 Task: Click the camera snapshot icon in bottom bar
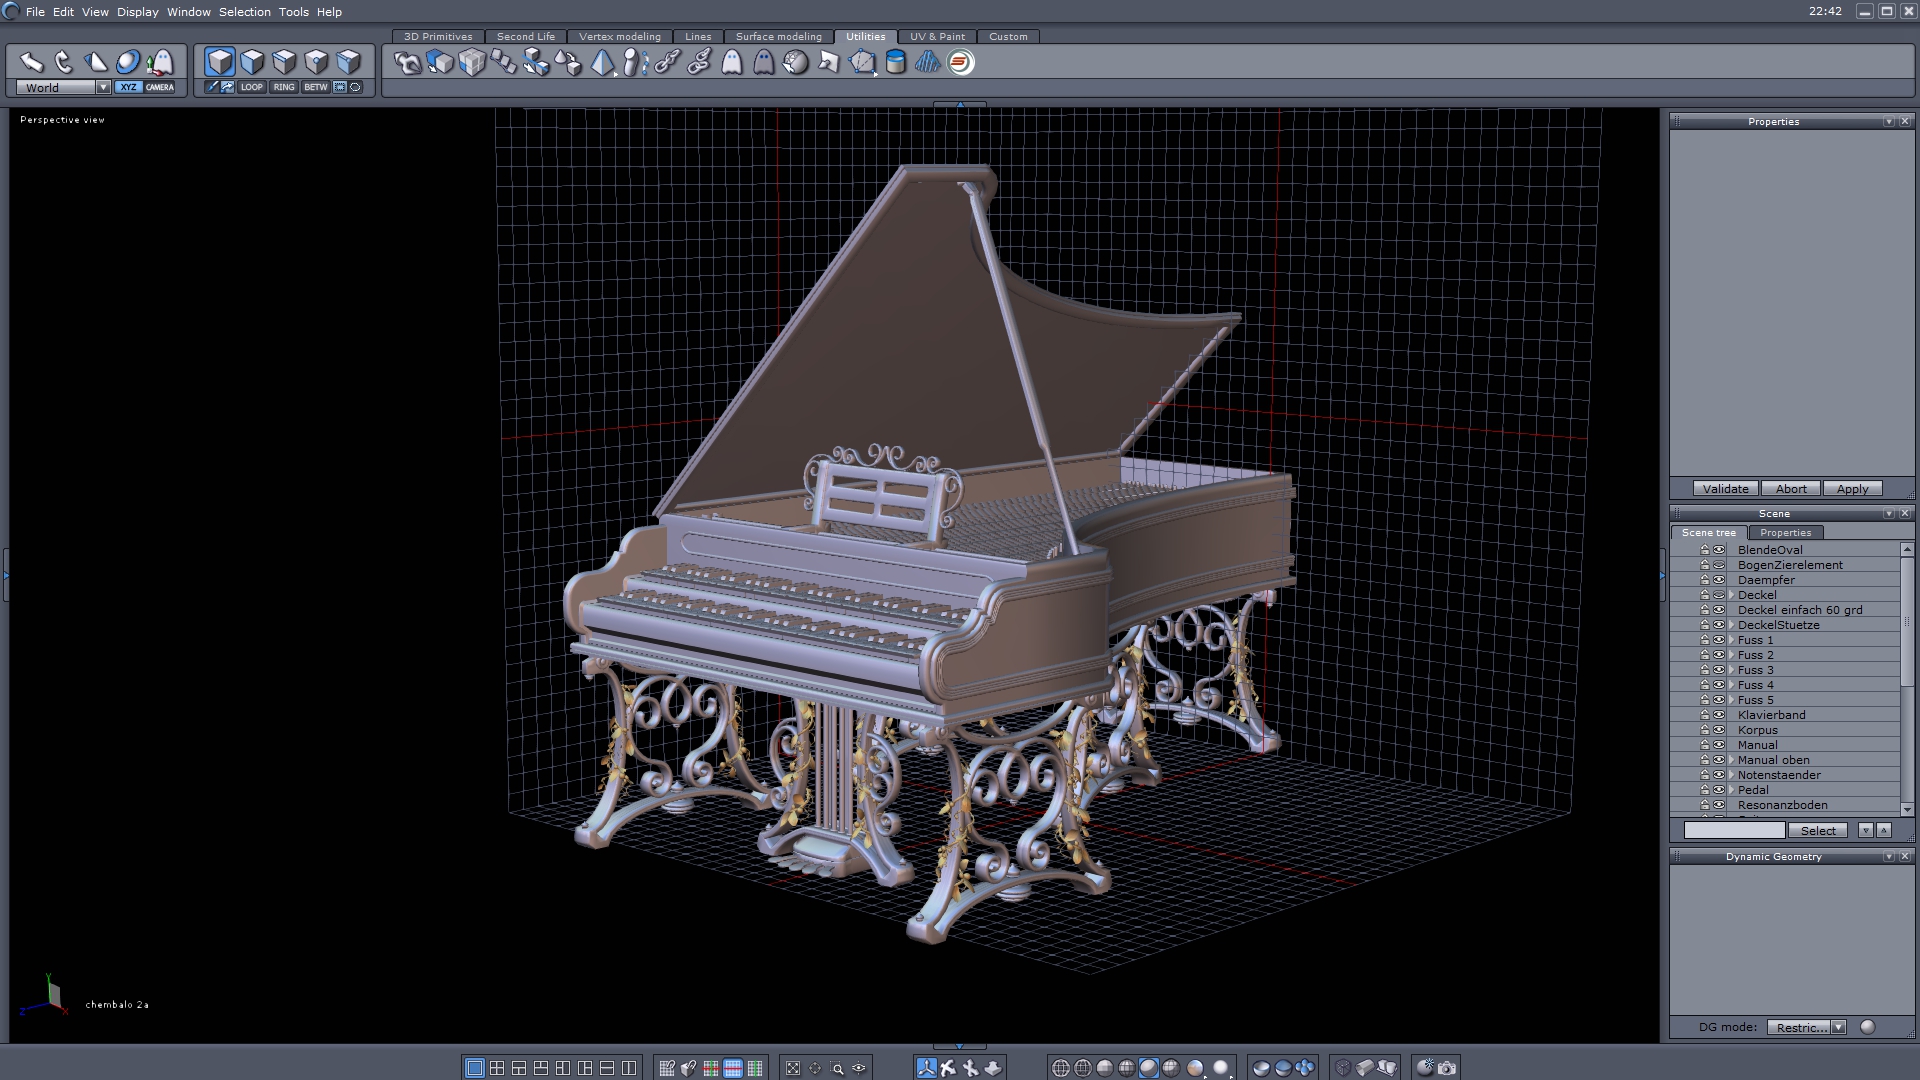pos(1447,1068)
